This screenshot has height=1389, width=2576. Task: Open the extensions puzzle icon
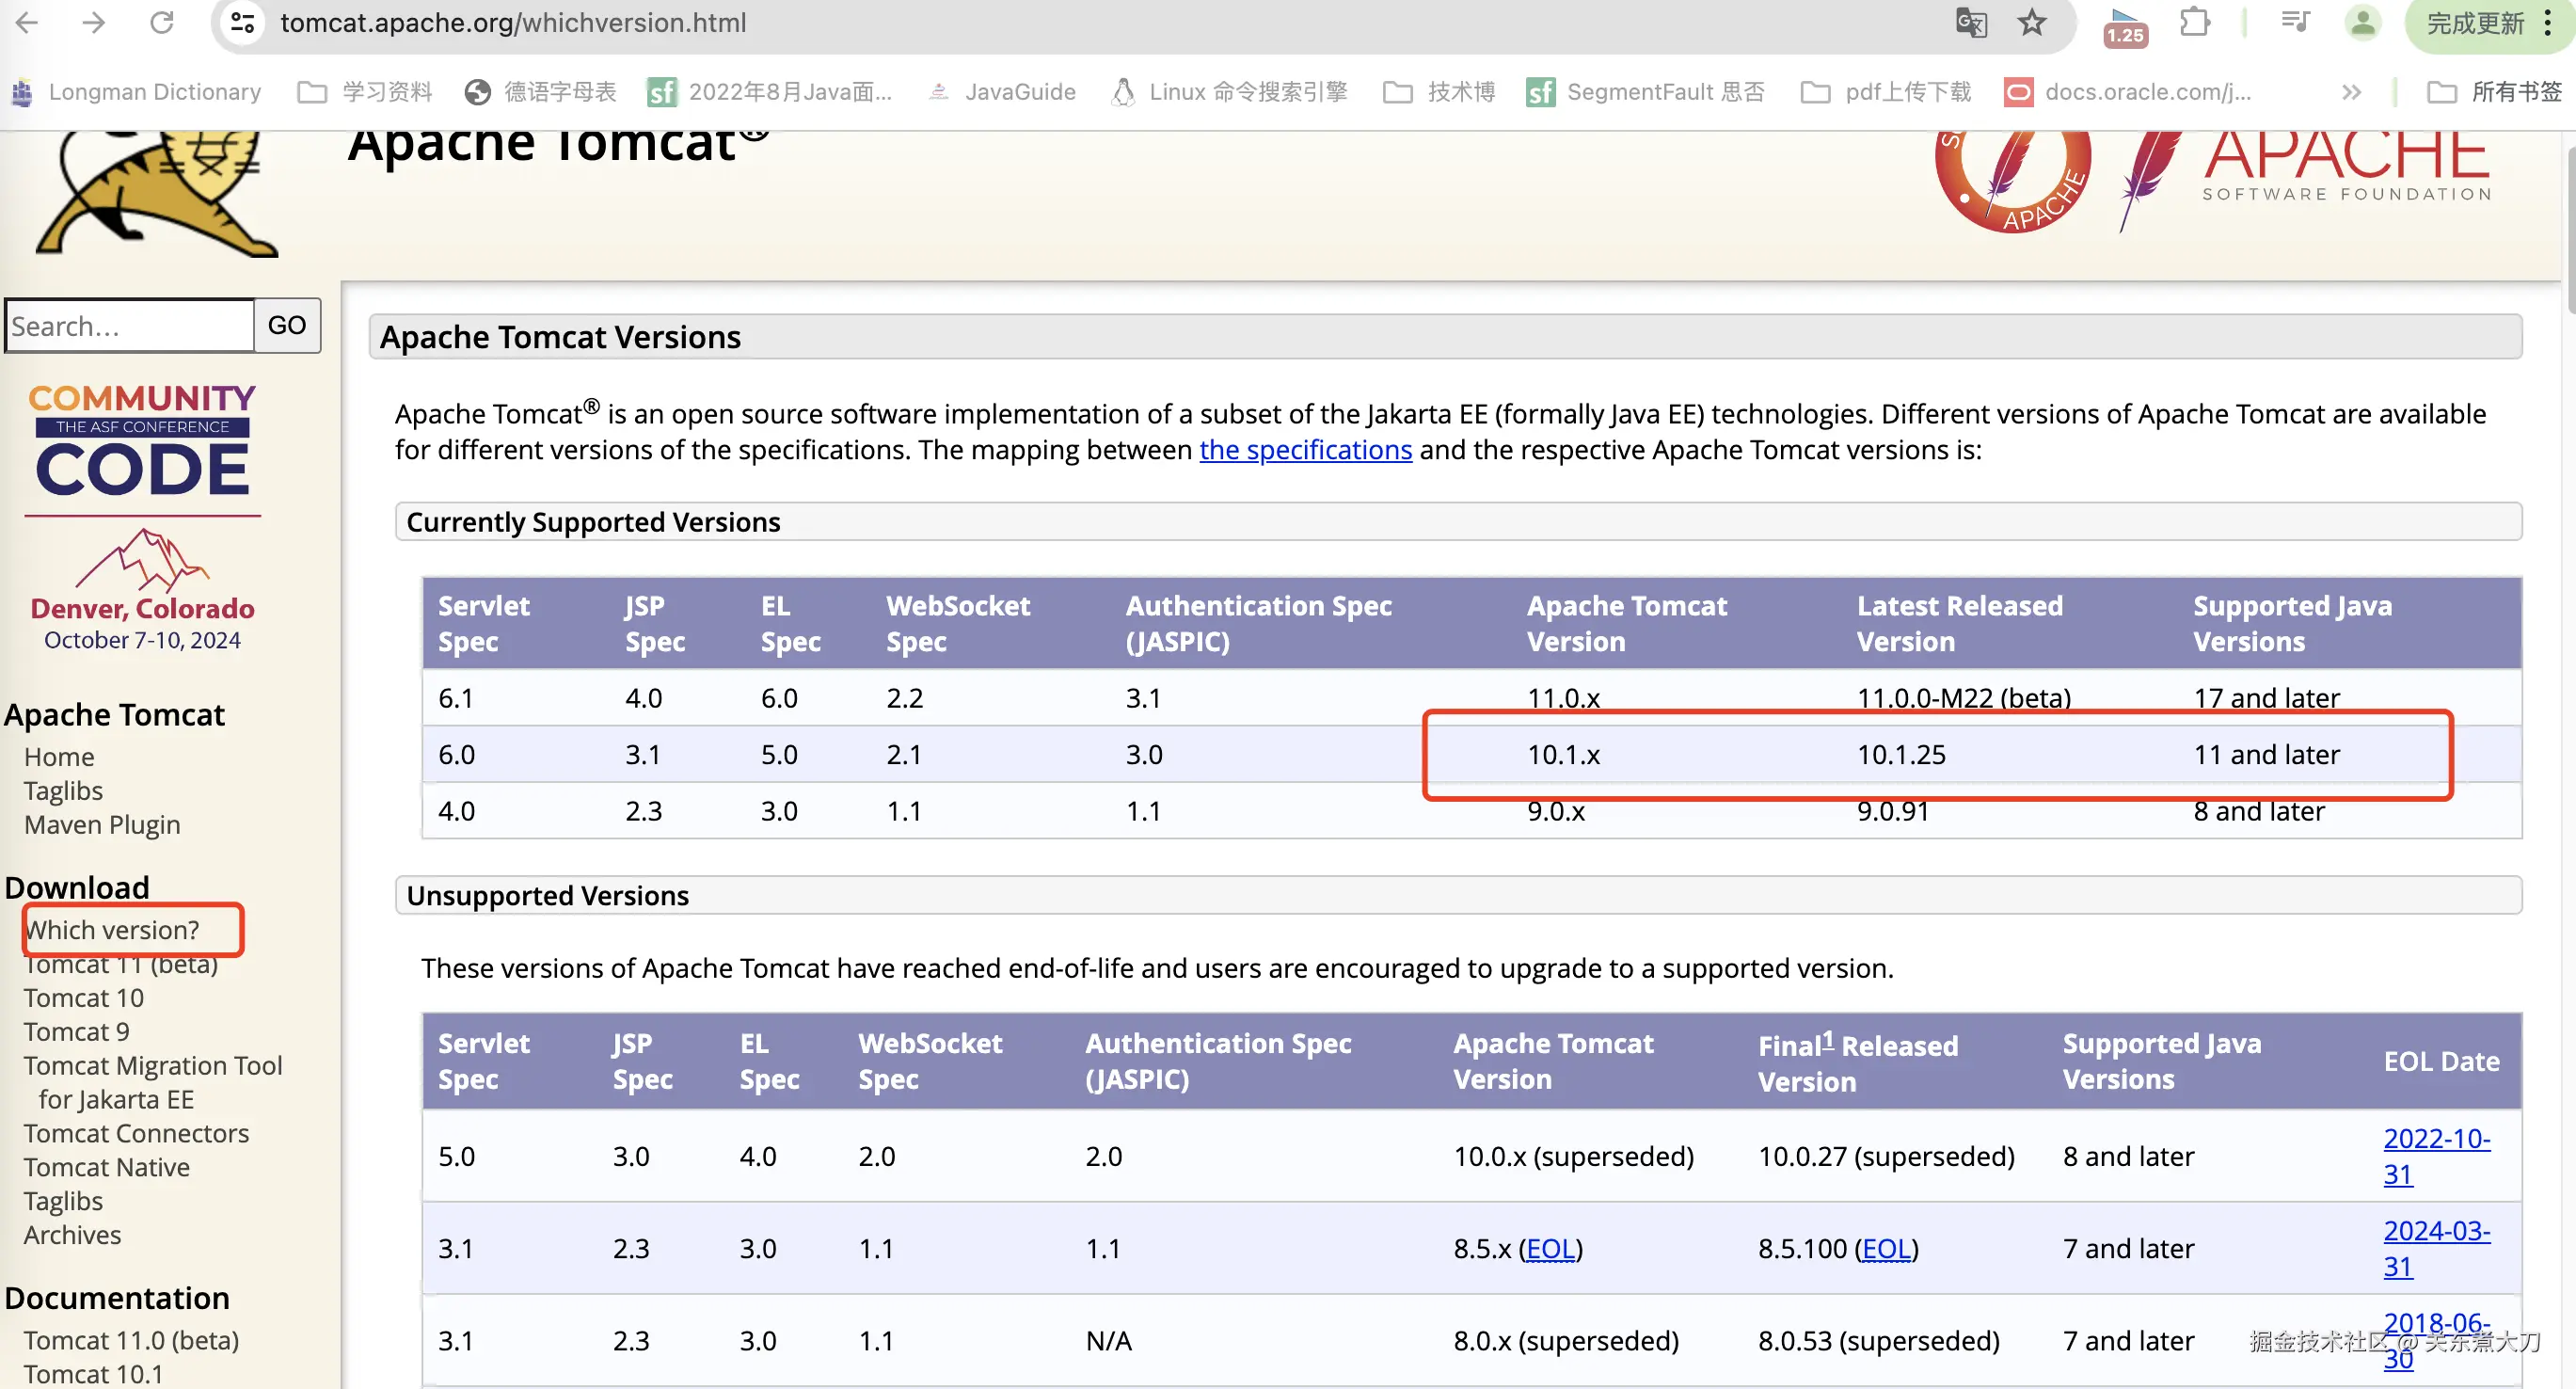click(x=2194, y=22)
